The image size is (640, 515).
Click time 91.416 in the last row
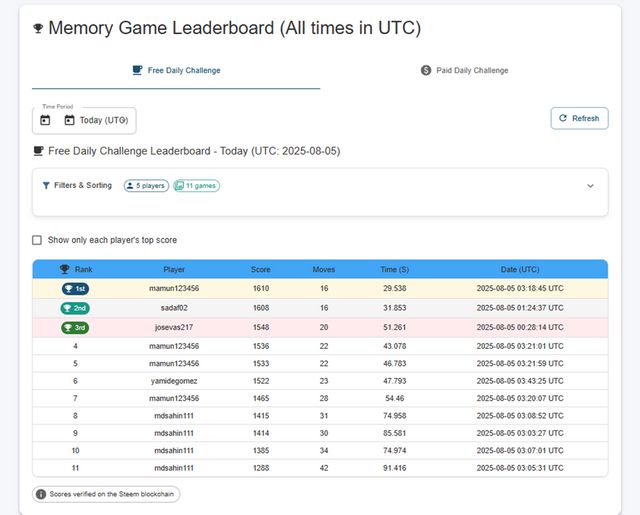point(395,468)
